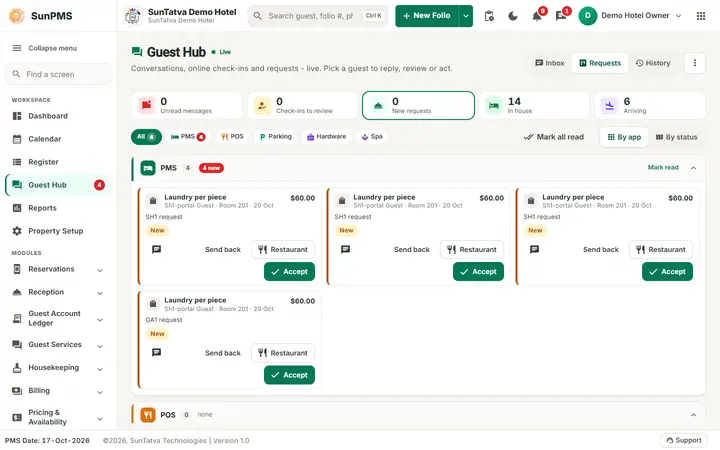Expand Guest Account Ledger module
The image size is (720, 450).
pyautogui.click(x=58, y=318)
